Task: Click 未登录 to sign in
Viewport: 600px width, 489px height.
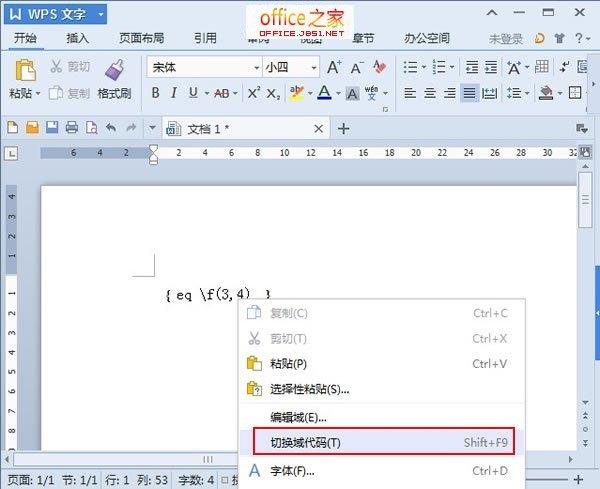Action: (x=505, y=39)
